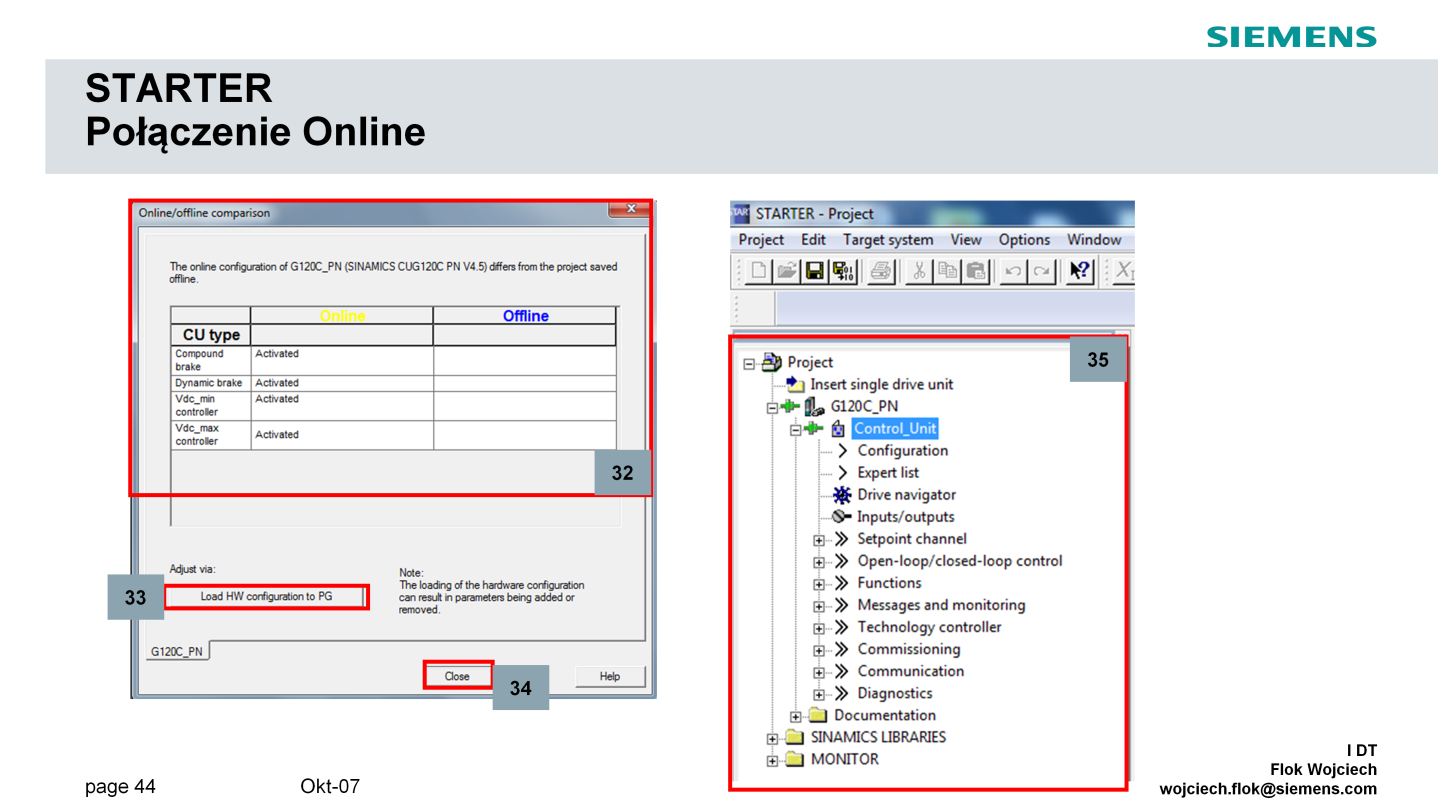Expand the SINAMICS LIBRARIES node
Viewport: 1438px width, 809px height.
[x=772, y=739]
